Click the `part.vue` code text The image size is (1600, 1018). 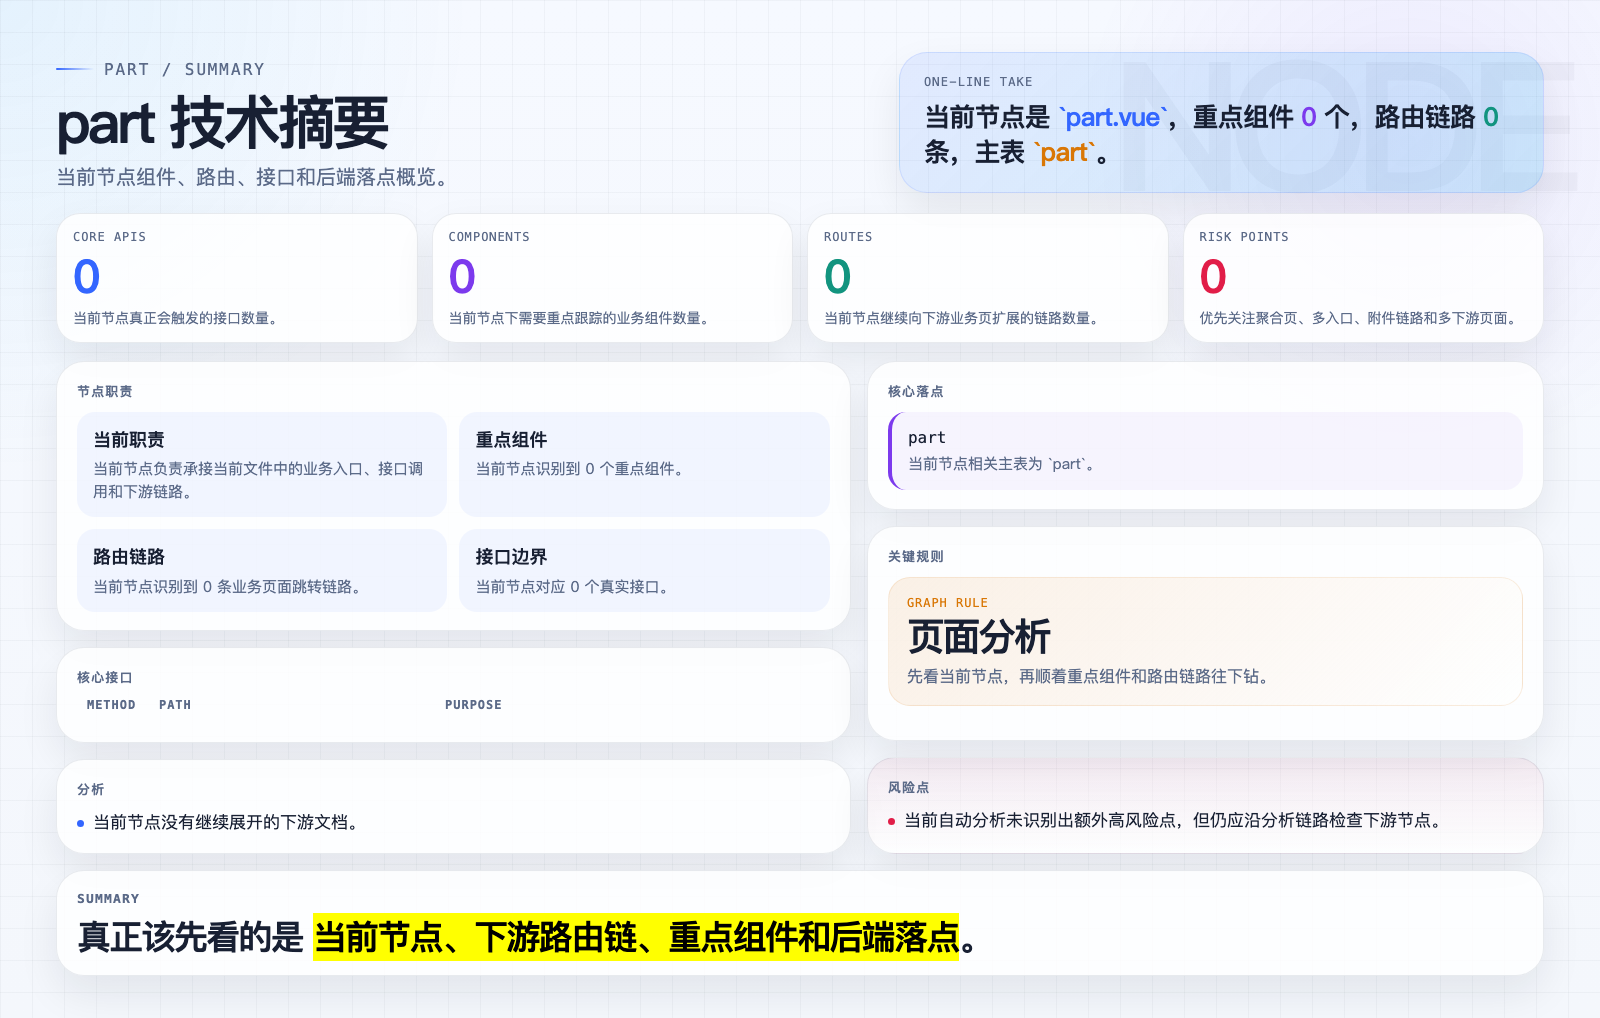click(x=1113, y=117)
